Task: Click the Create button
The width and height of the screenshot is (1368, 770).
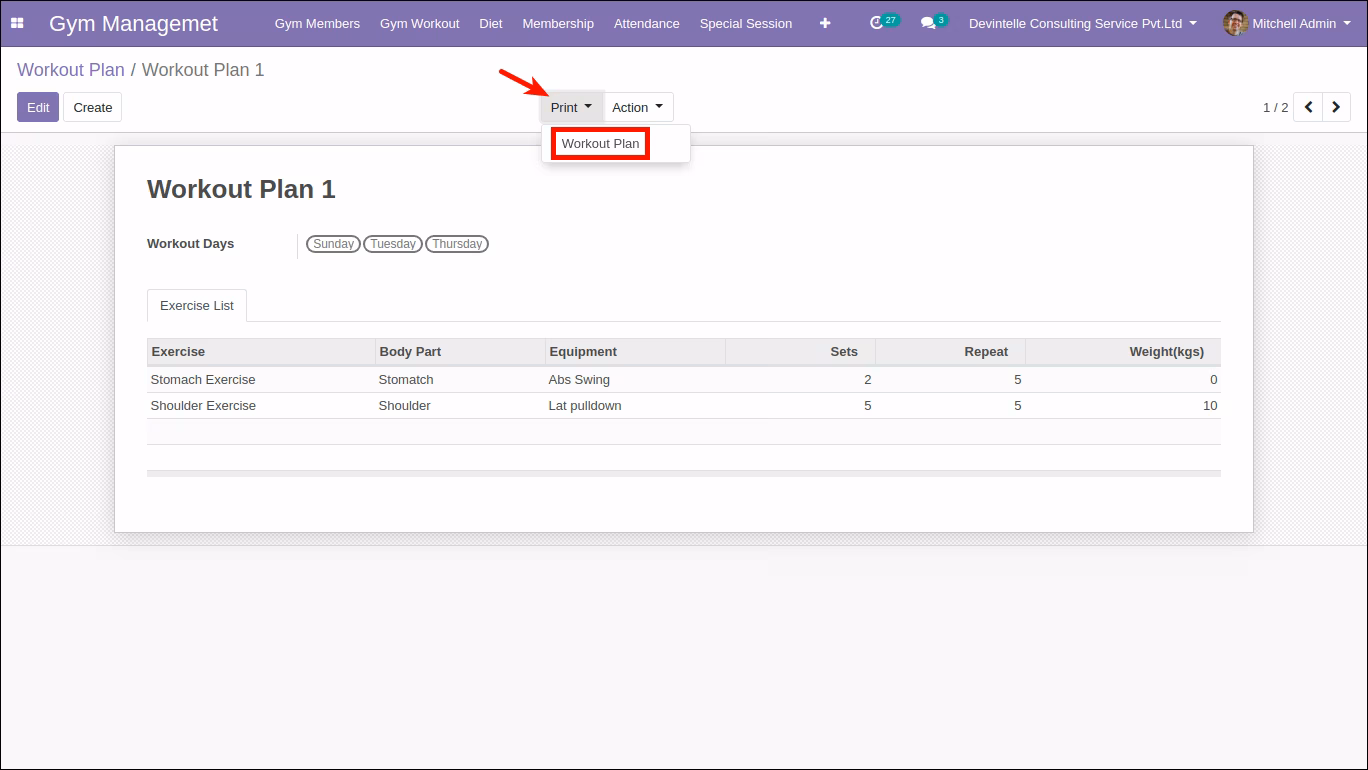Action: pyautogui.click(x=93, y=107)
